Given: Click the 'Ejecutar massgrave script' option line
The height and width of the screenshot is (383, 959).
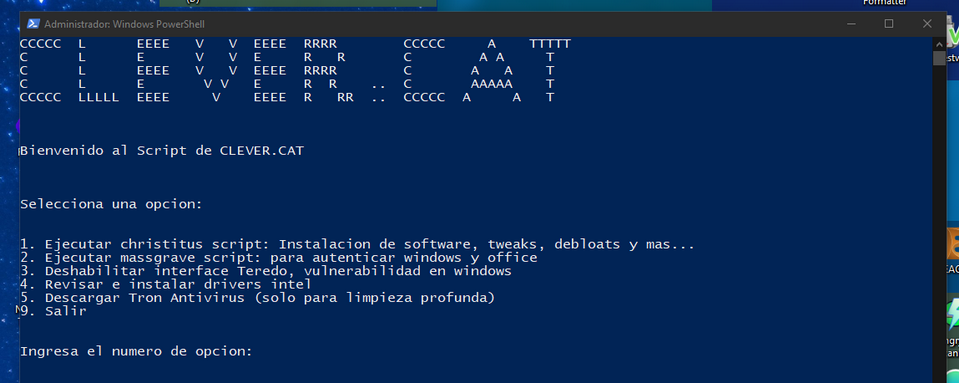Looking at the screenshot, I should [279, 258].
